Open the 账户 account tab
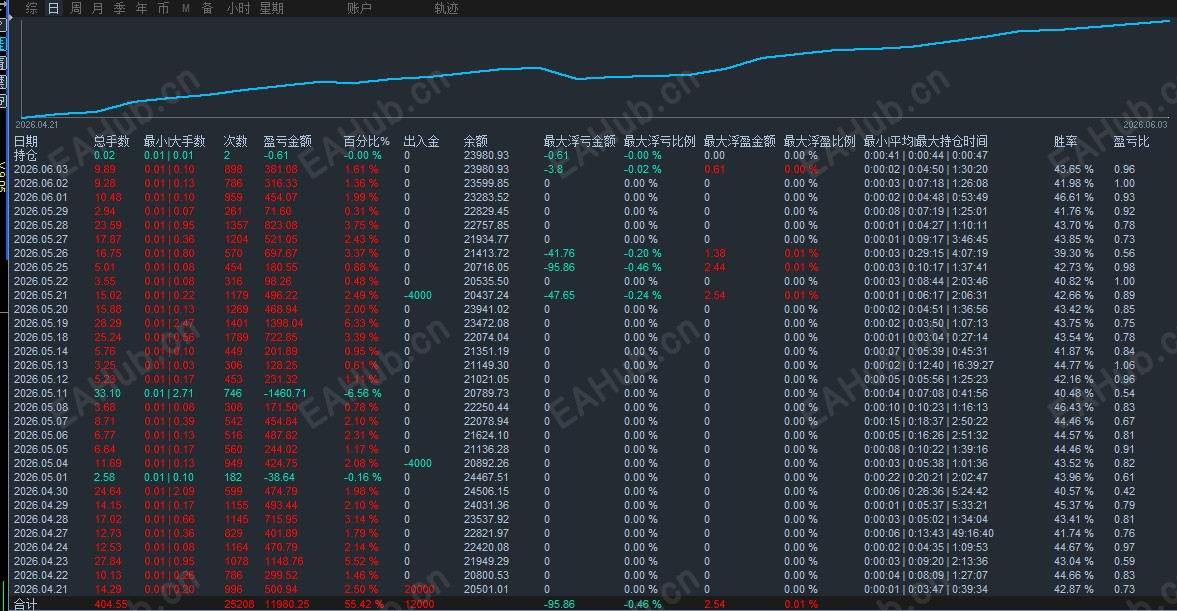 (359, 8)
